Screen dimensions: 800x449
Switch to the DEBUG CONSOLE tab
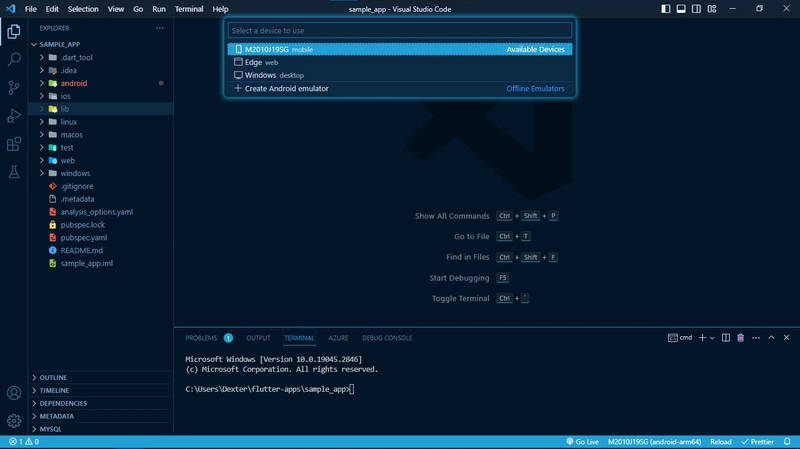386,338
